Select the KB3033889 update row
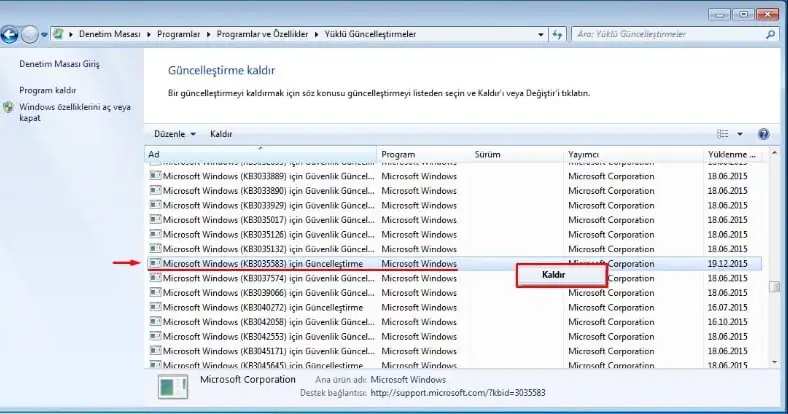Viewport: 788px width, 414px height. (455, 176)
